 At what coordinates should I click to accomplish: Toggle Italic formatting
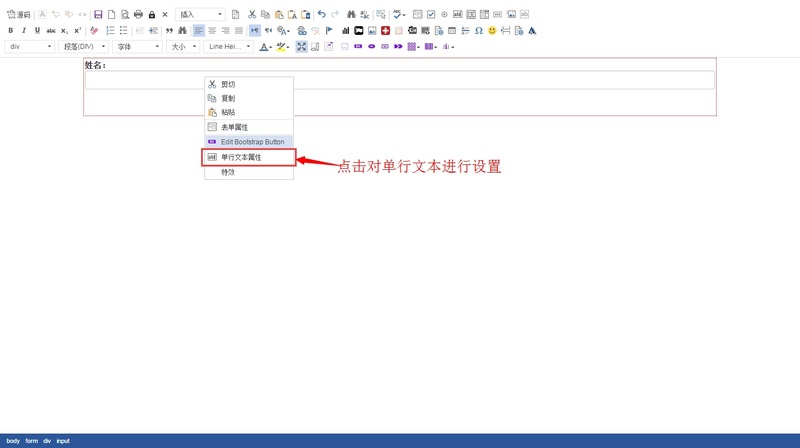click(24, 31)
